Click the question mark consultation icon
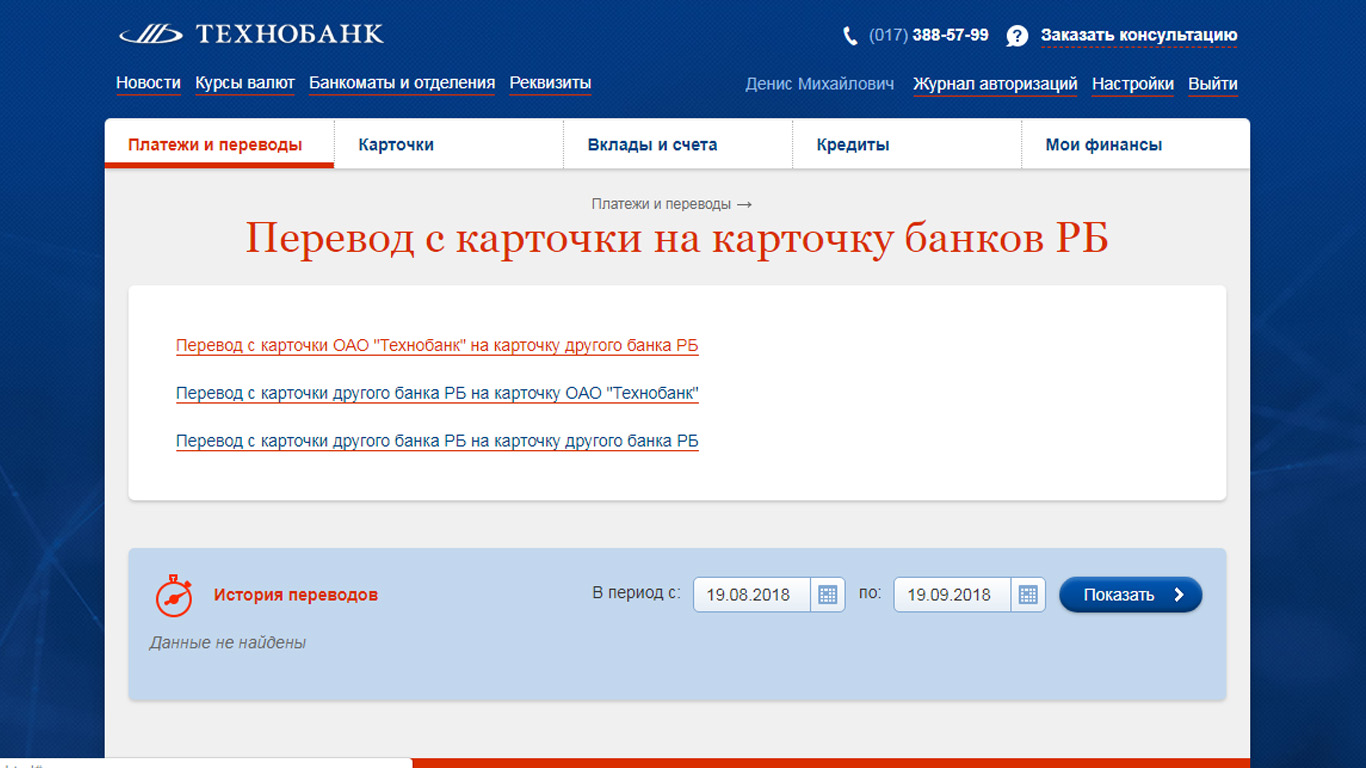Image resolution: width=1366 pixels, height=768 pixels. (1017, 36)
